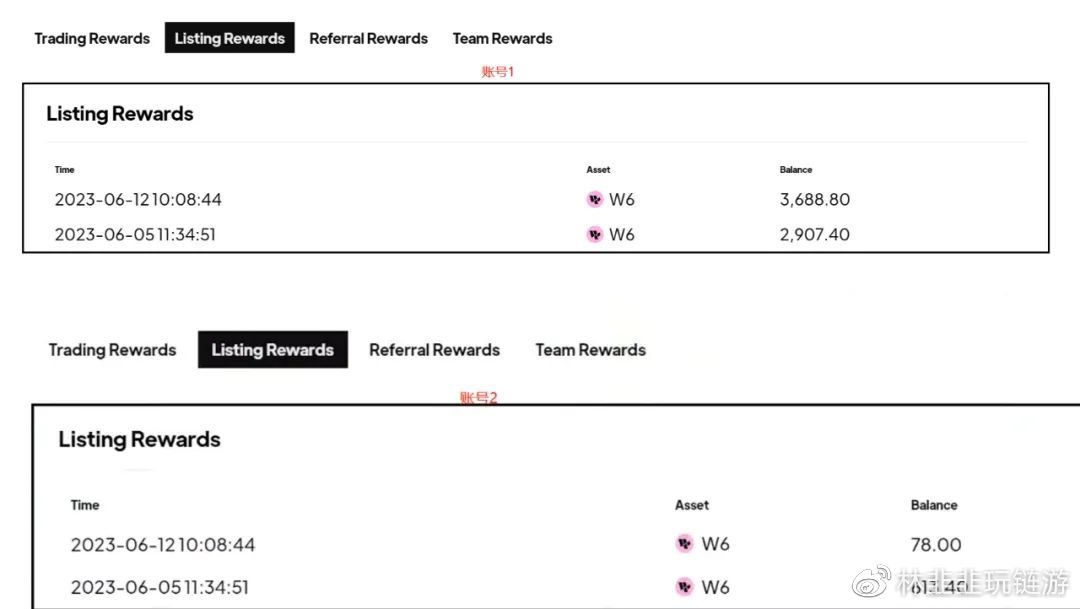
Task: Click the W6 icon in account 2's 2023-06-05 row
Action: [684, 587]
